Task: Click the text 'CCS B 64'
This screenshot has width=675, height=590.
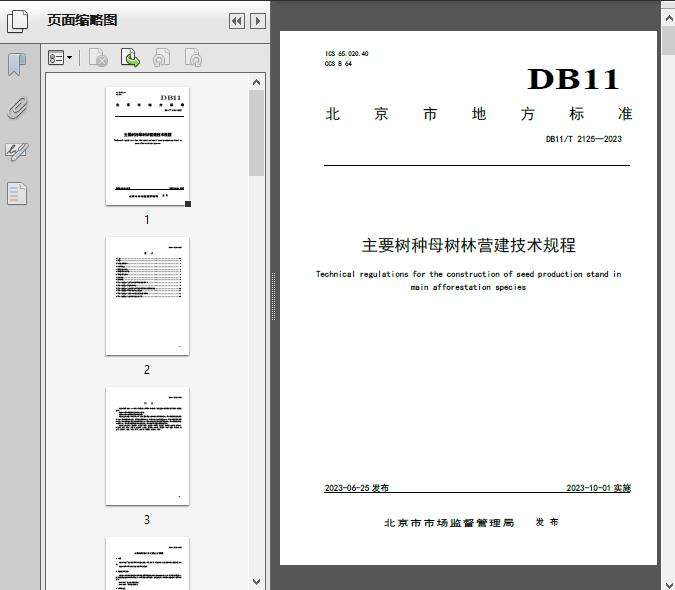Action: [x=338, y=64]
